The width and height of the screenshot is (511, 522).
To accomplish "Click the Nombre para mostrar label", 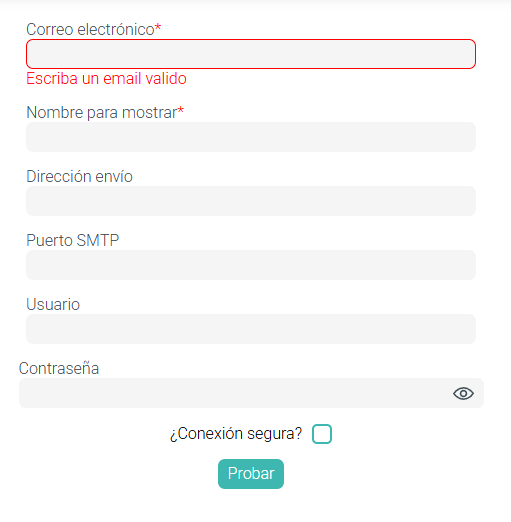I will (102, 112).
